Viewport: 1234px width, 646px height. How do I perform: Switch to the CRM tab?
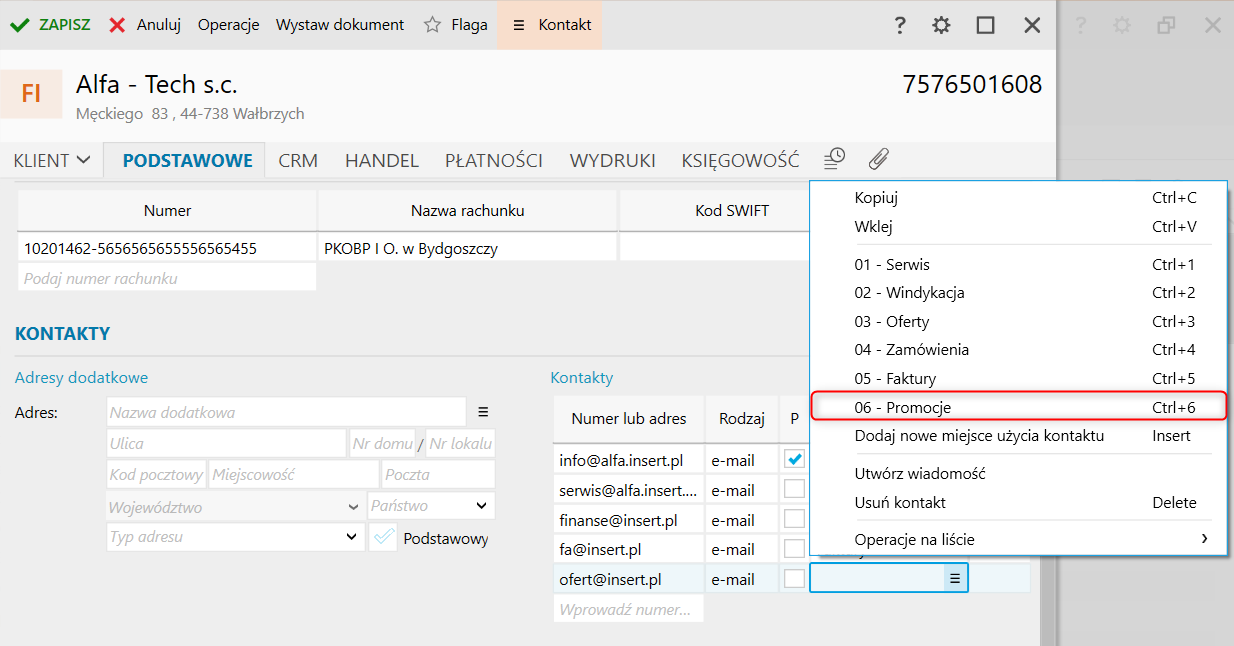(x=298, y=160)
